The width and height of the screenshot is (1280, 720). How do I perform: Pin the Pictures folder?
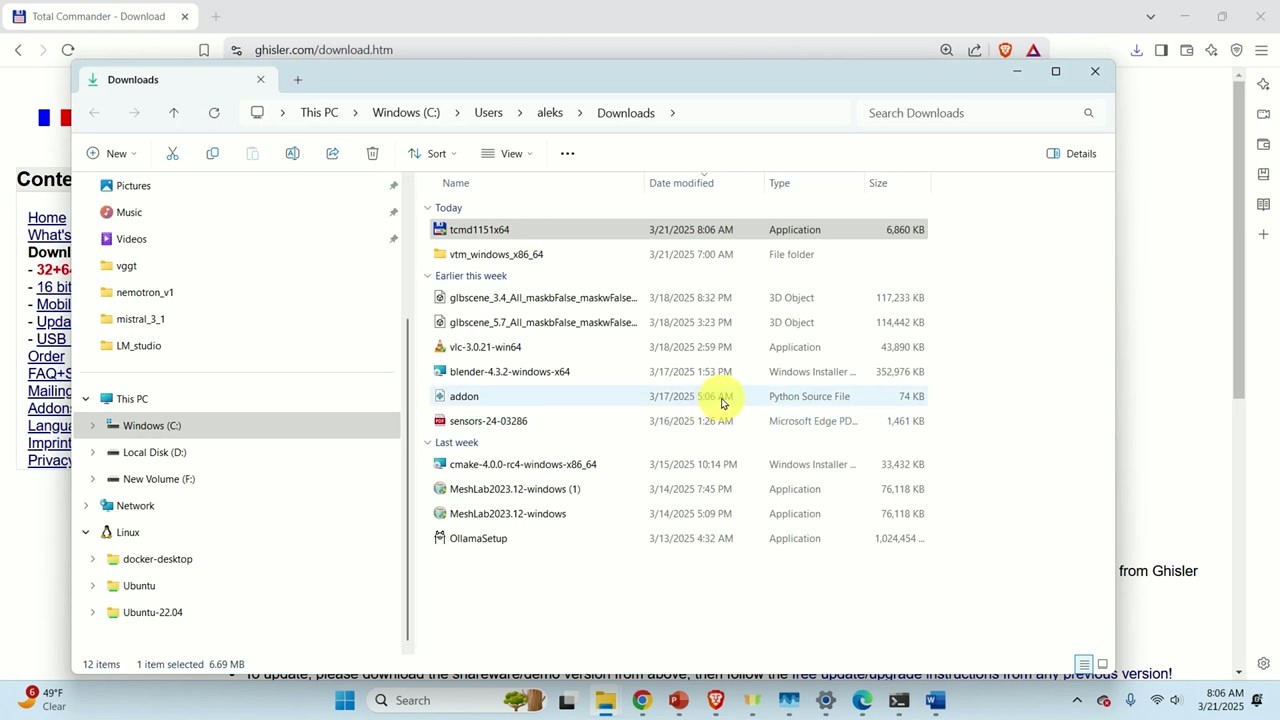click(393, 185)
